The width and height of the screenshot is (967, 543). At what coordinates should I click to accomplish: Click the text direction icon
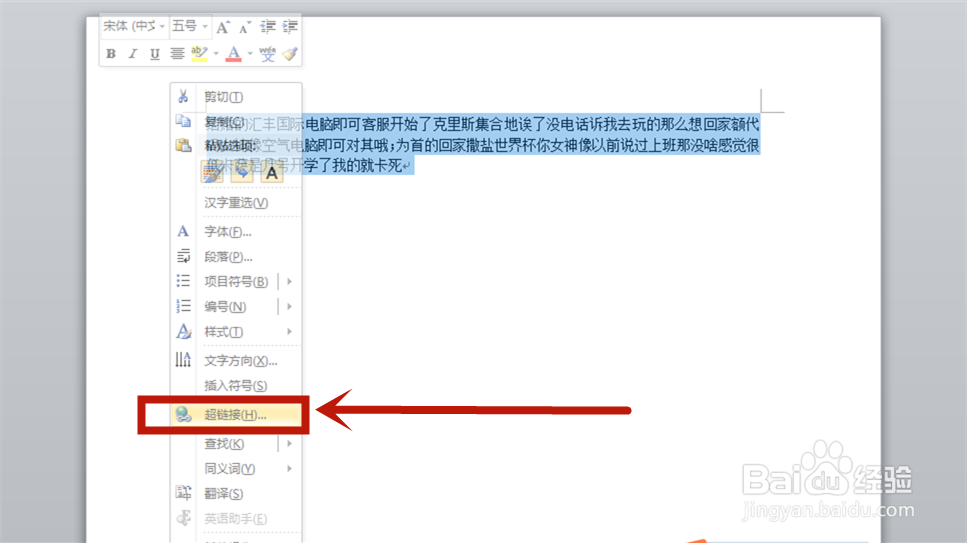183,359
